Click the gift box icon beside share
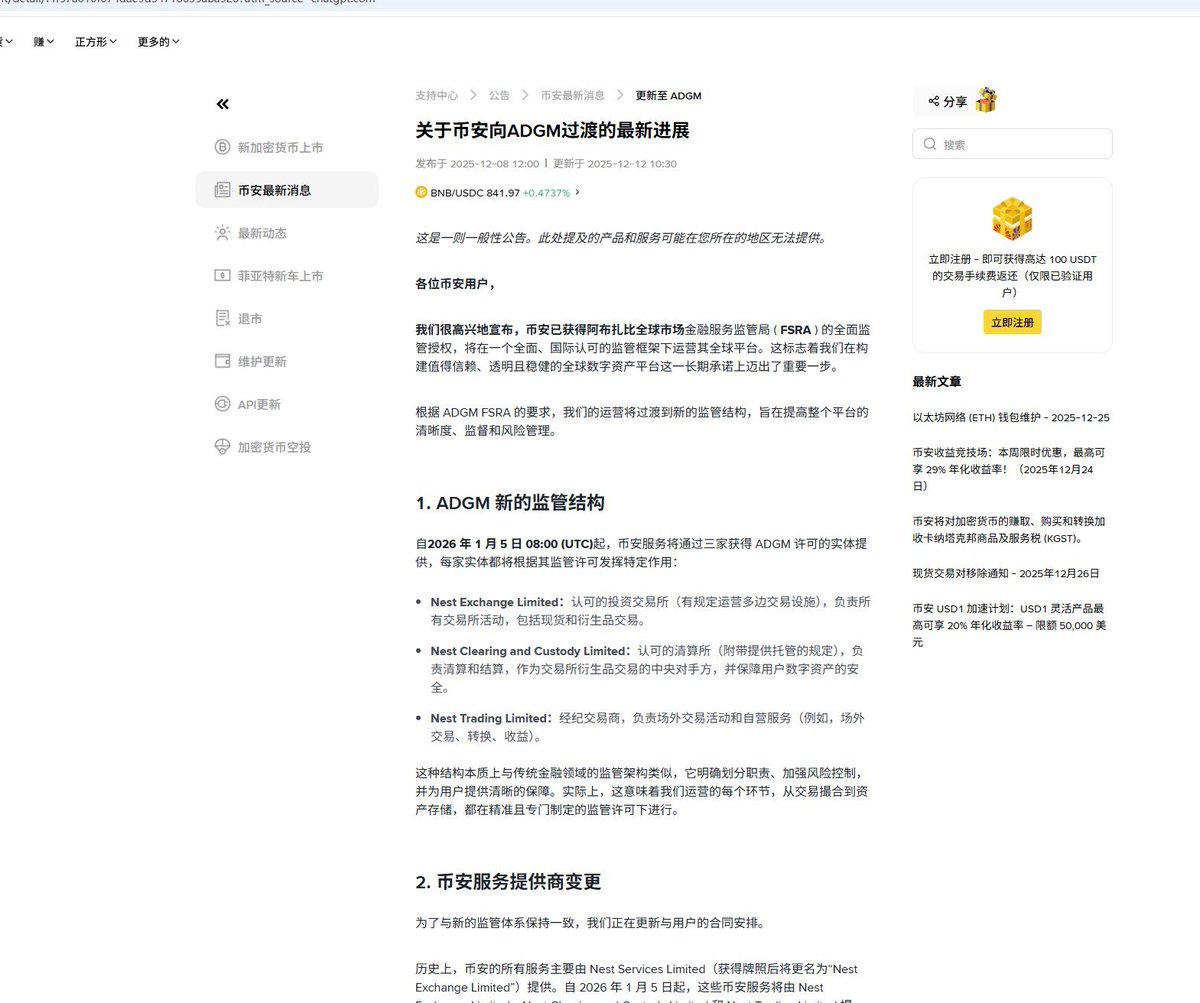This screenshot has height=1003, width=1200. point(986,100)
